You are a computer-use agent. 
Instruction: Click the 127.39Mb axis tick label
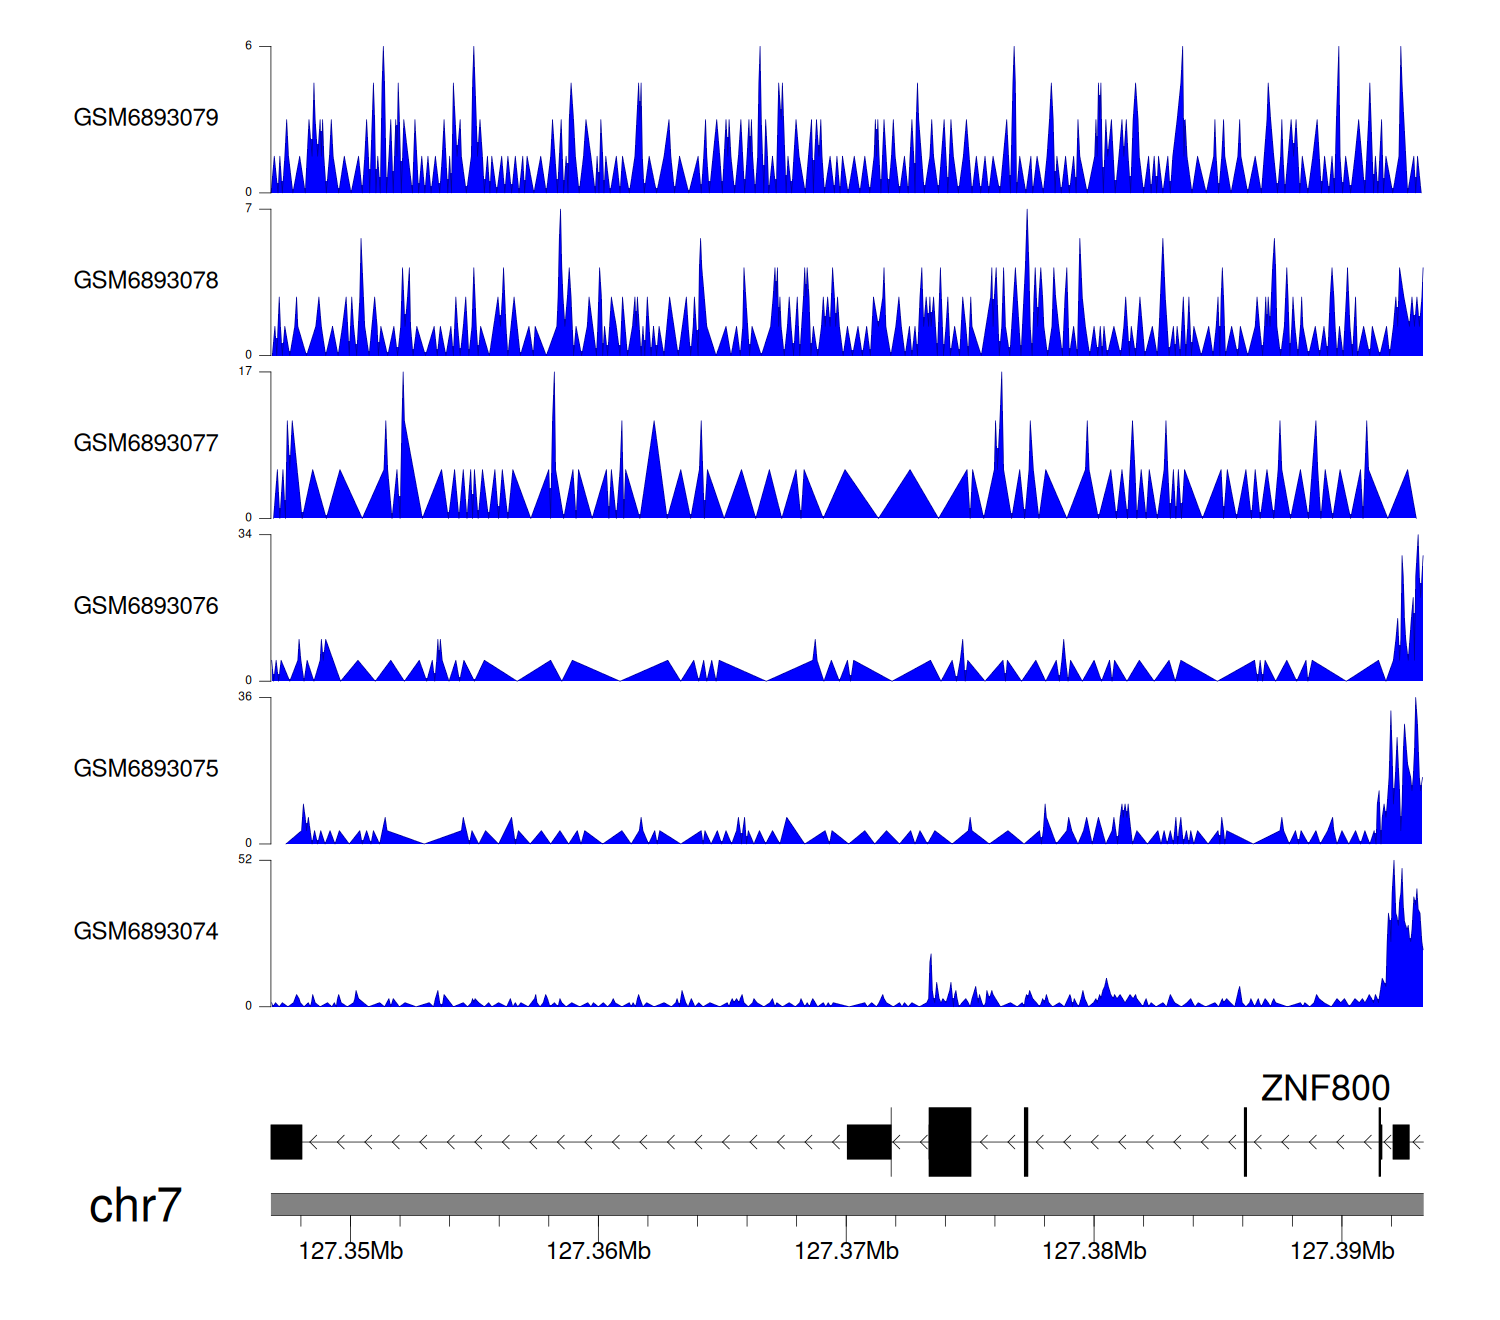pyautogui.click(x=1342, y=1252)
